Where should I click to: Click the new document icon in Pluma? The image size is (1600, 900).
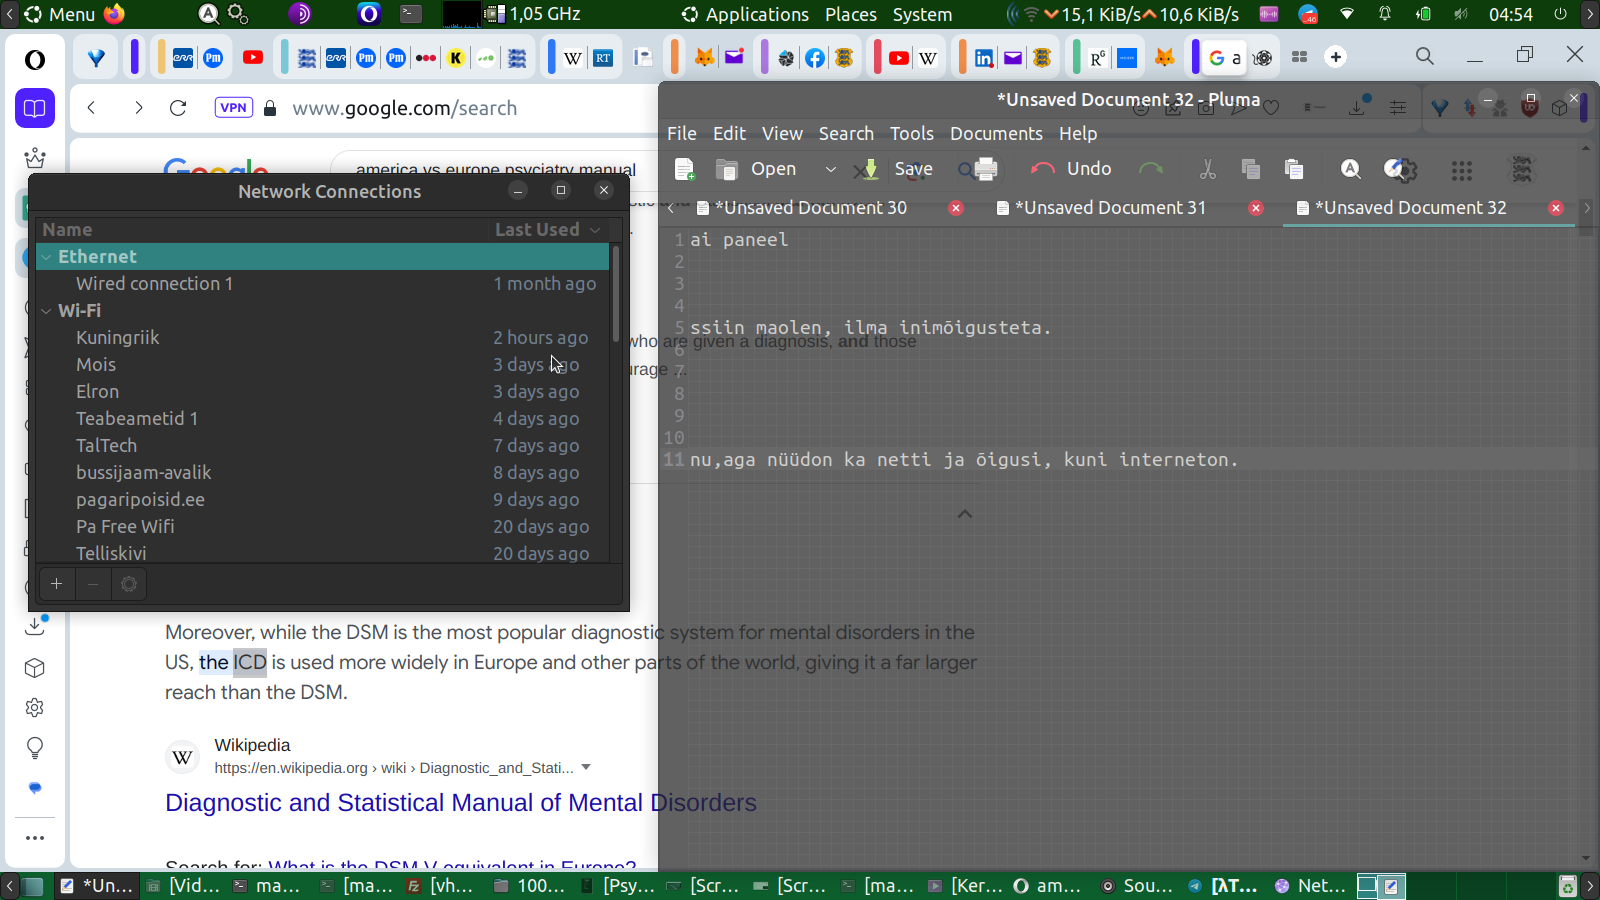tap(685, 170)
